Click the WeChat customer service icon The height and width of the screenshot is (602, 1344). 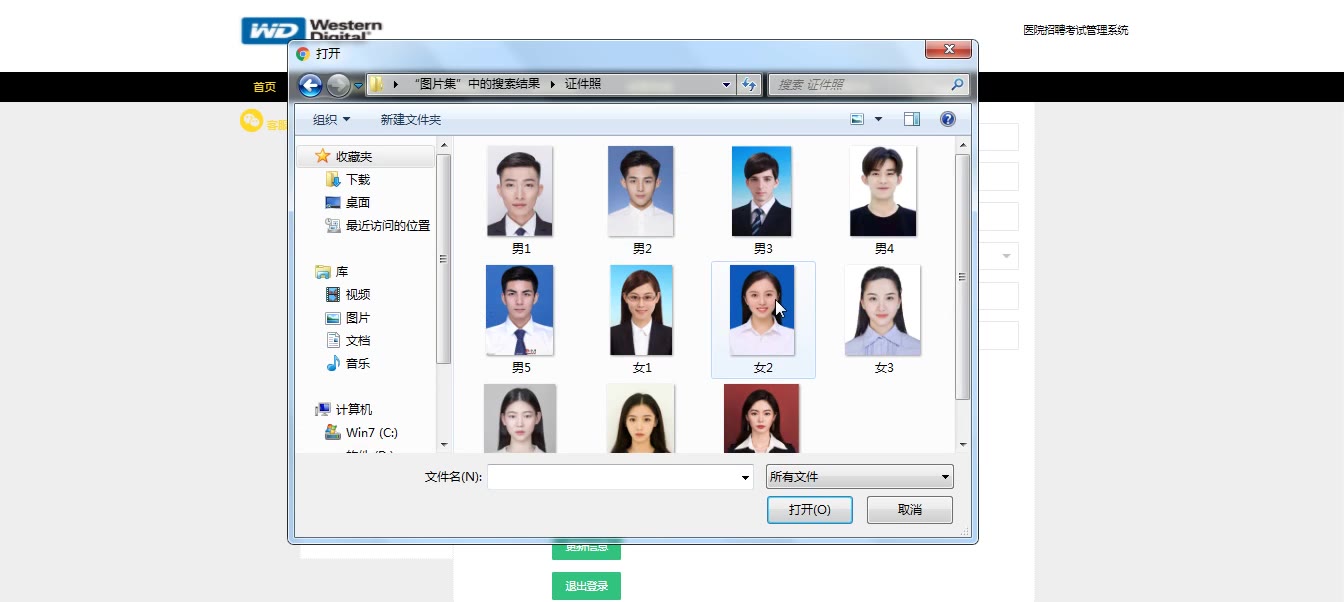pos(251,121)
